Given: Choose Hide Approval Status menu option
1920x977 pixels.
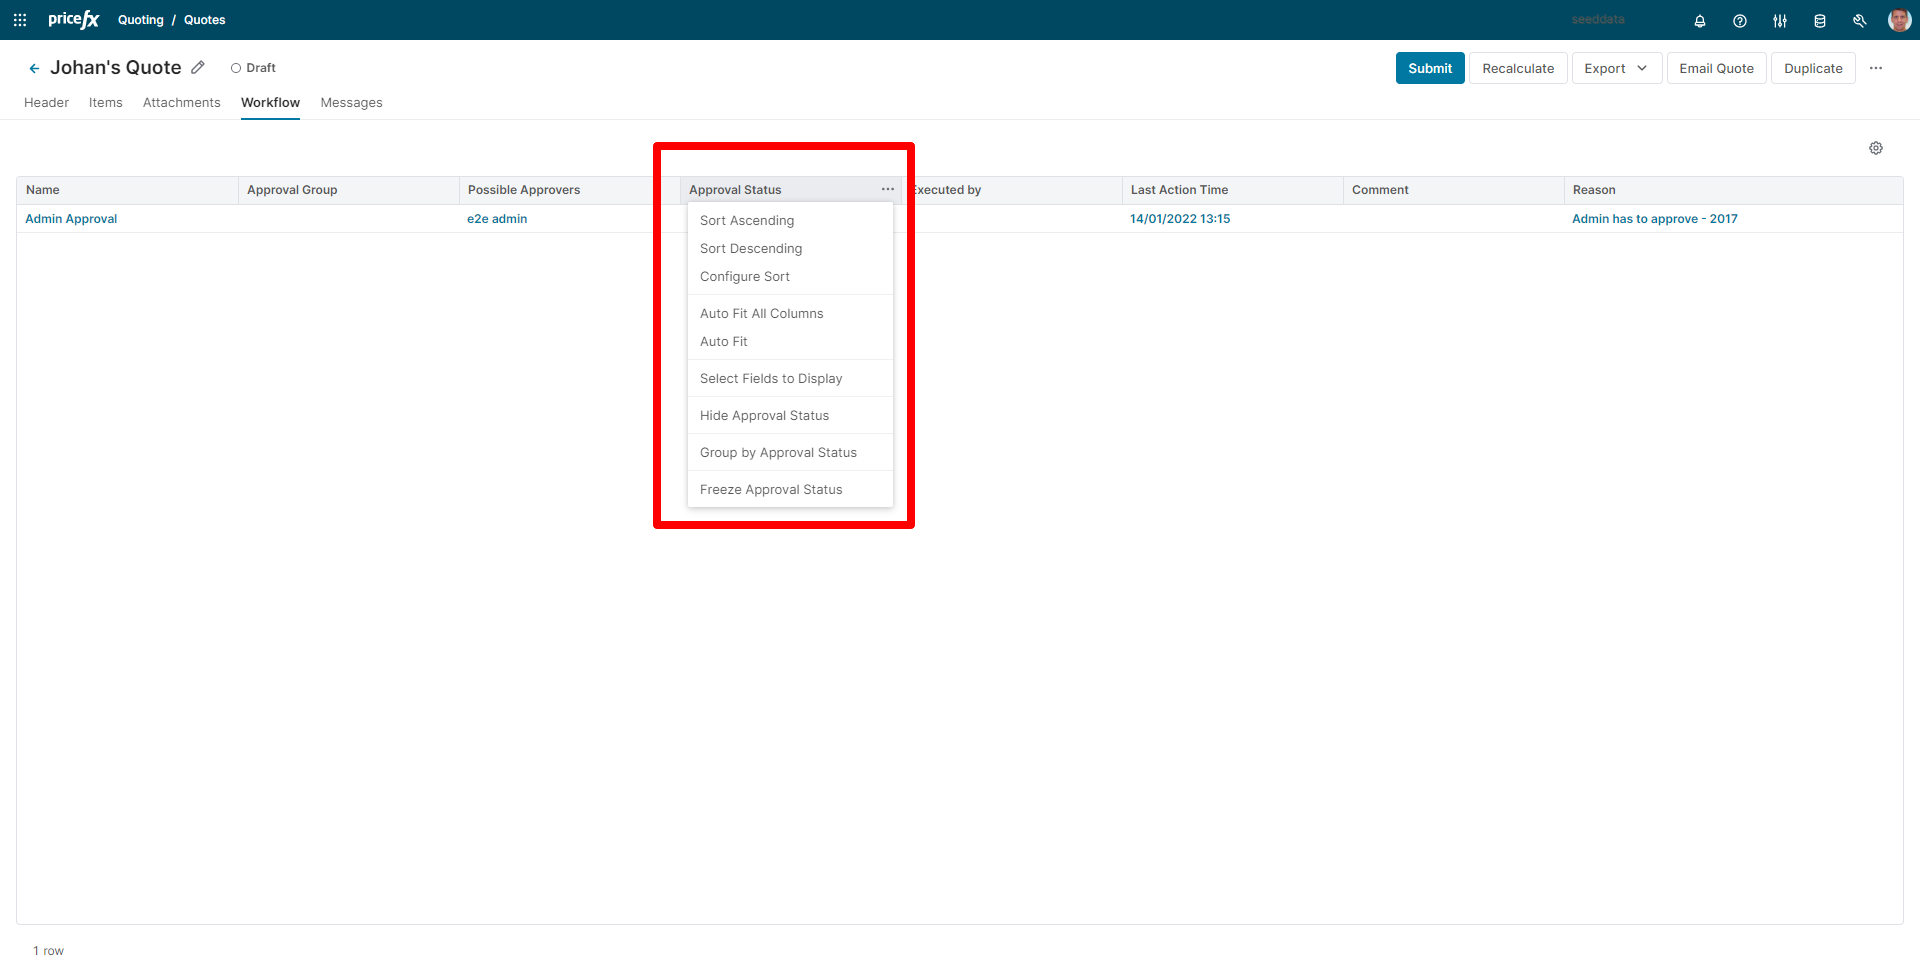Looking at the screenshot, I should click(x=764, y=415).
